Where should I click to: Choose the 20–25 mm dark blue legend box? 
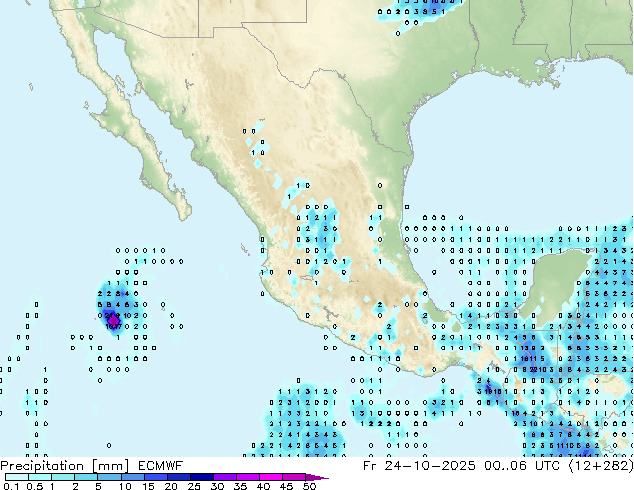(179, 477)
